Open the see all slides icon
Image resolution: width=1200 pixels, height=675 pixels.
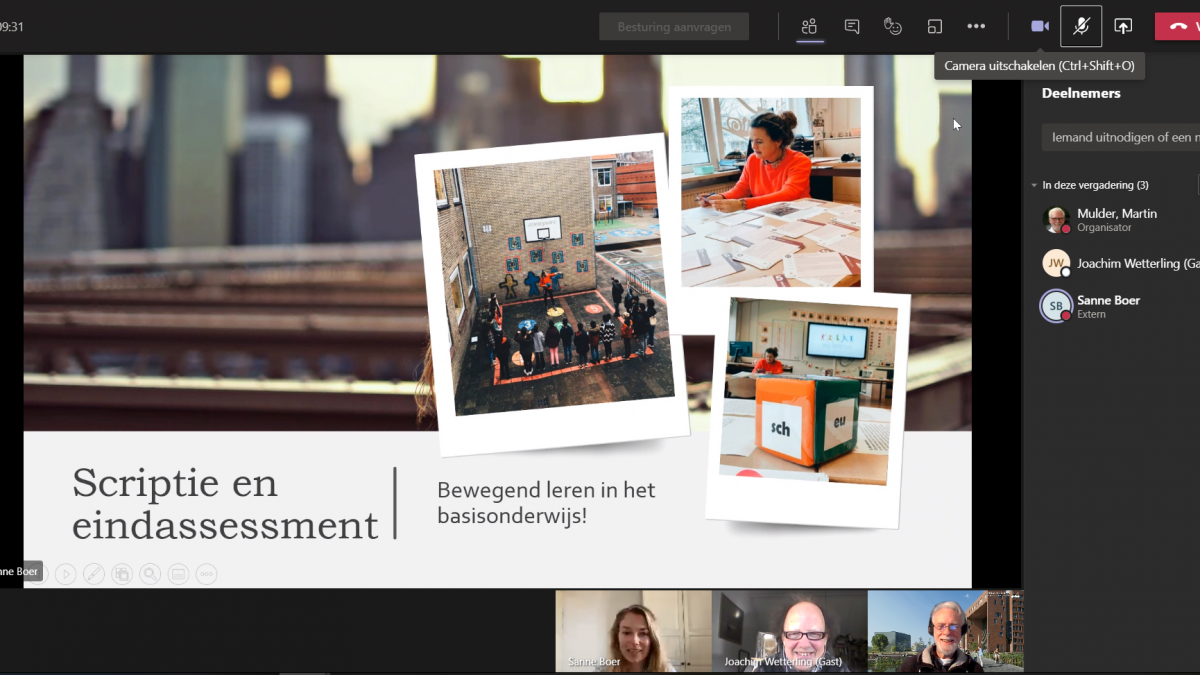tap(122, 573)
